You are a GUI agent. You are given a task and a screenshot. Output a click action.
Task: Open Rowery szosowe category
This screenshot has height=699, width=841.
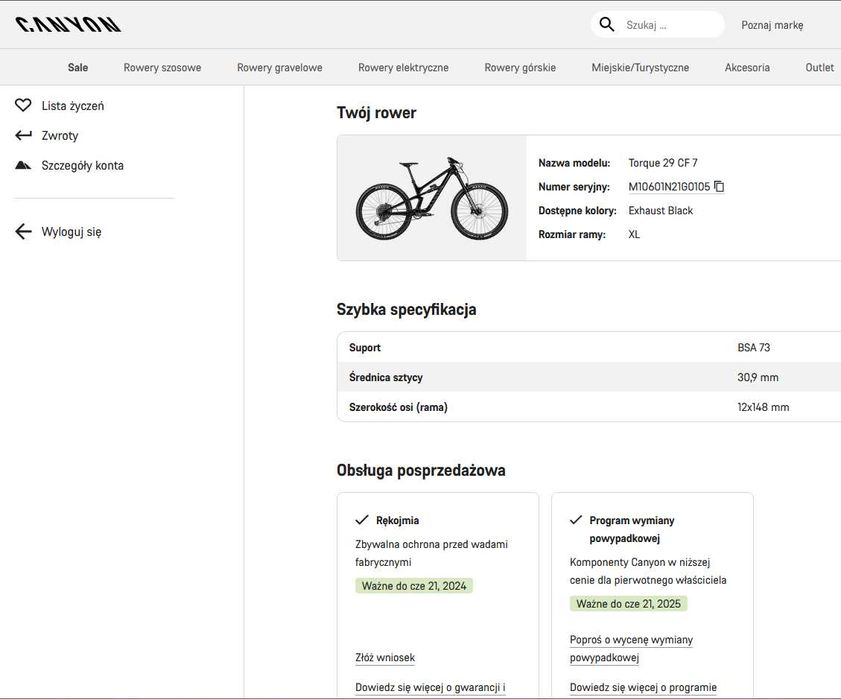point(162,68)
